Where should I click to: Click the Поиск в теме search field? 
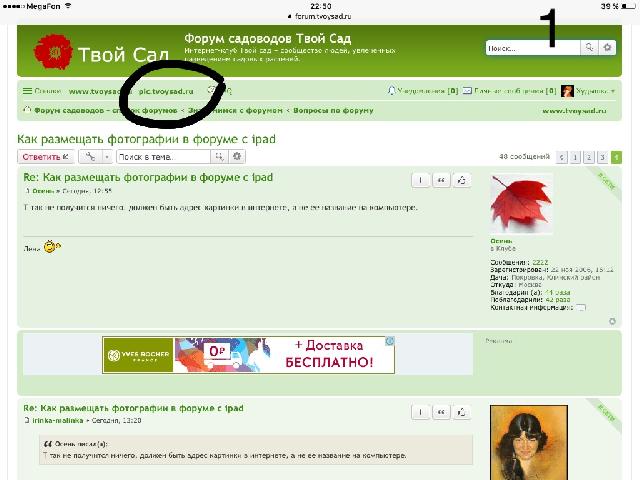(x=162, y=157)
